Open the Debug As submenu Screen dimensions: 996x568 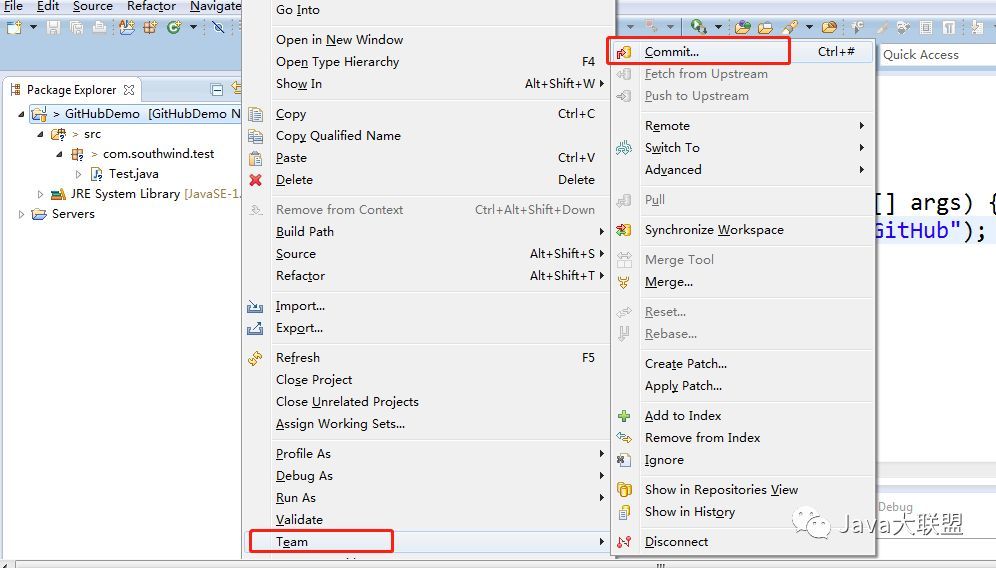coord(427,476)
